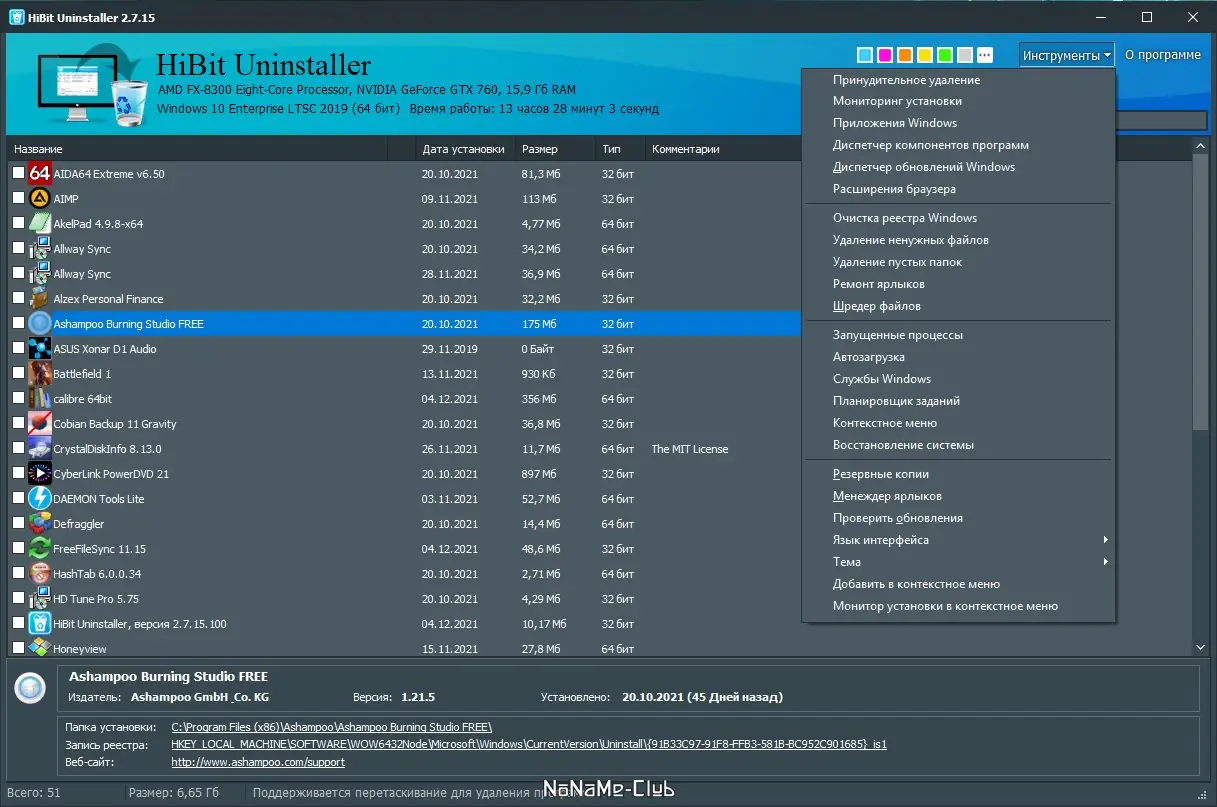Image resolution: width=1217 pixels, height=807 pixels.
Task: Click the Ashampoo Burning Studio disc icon in list
Action: point(40,323)
